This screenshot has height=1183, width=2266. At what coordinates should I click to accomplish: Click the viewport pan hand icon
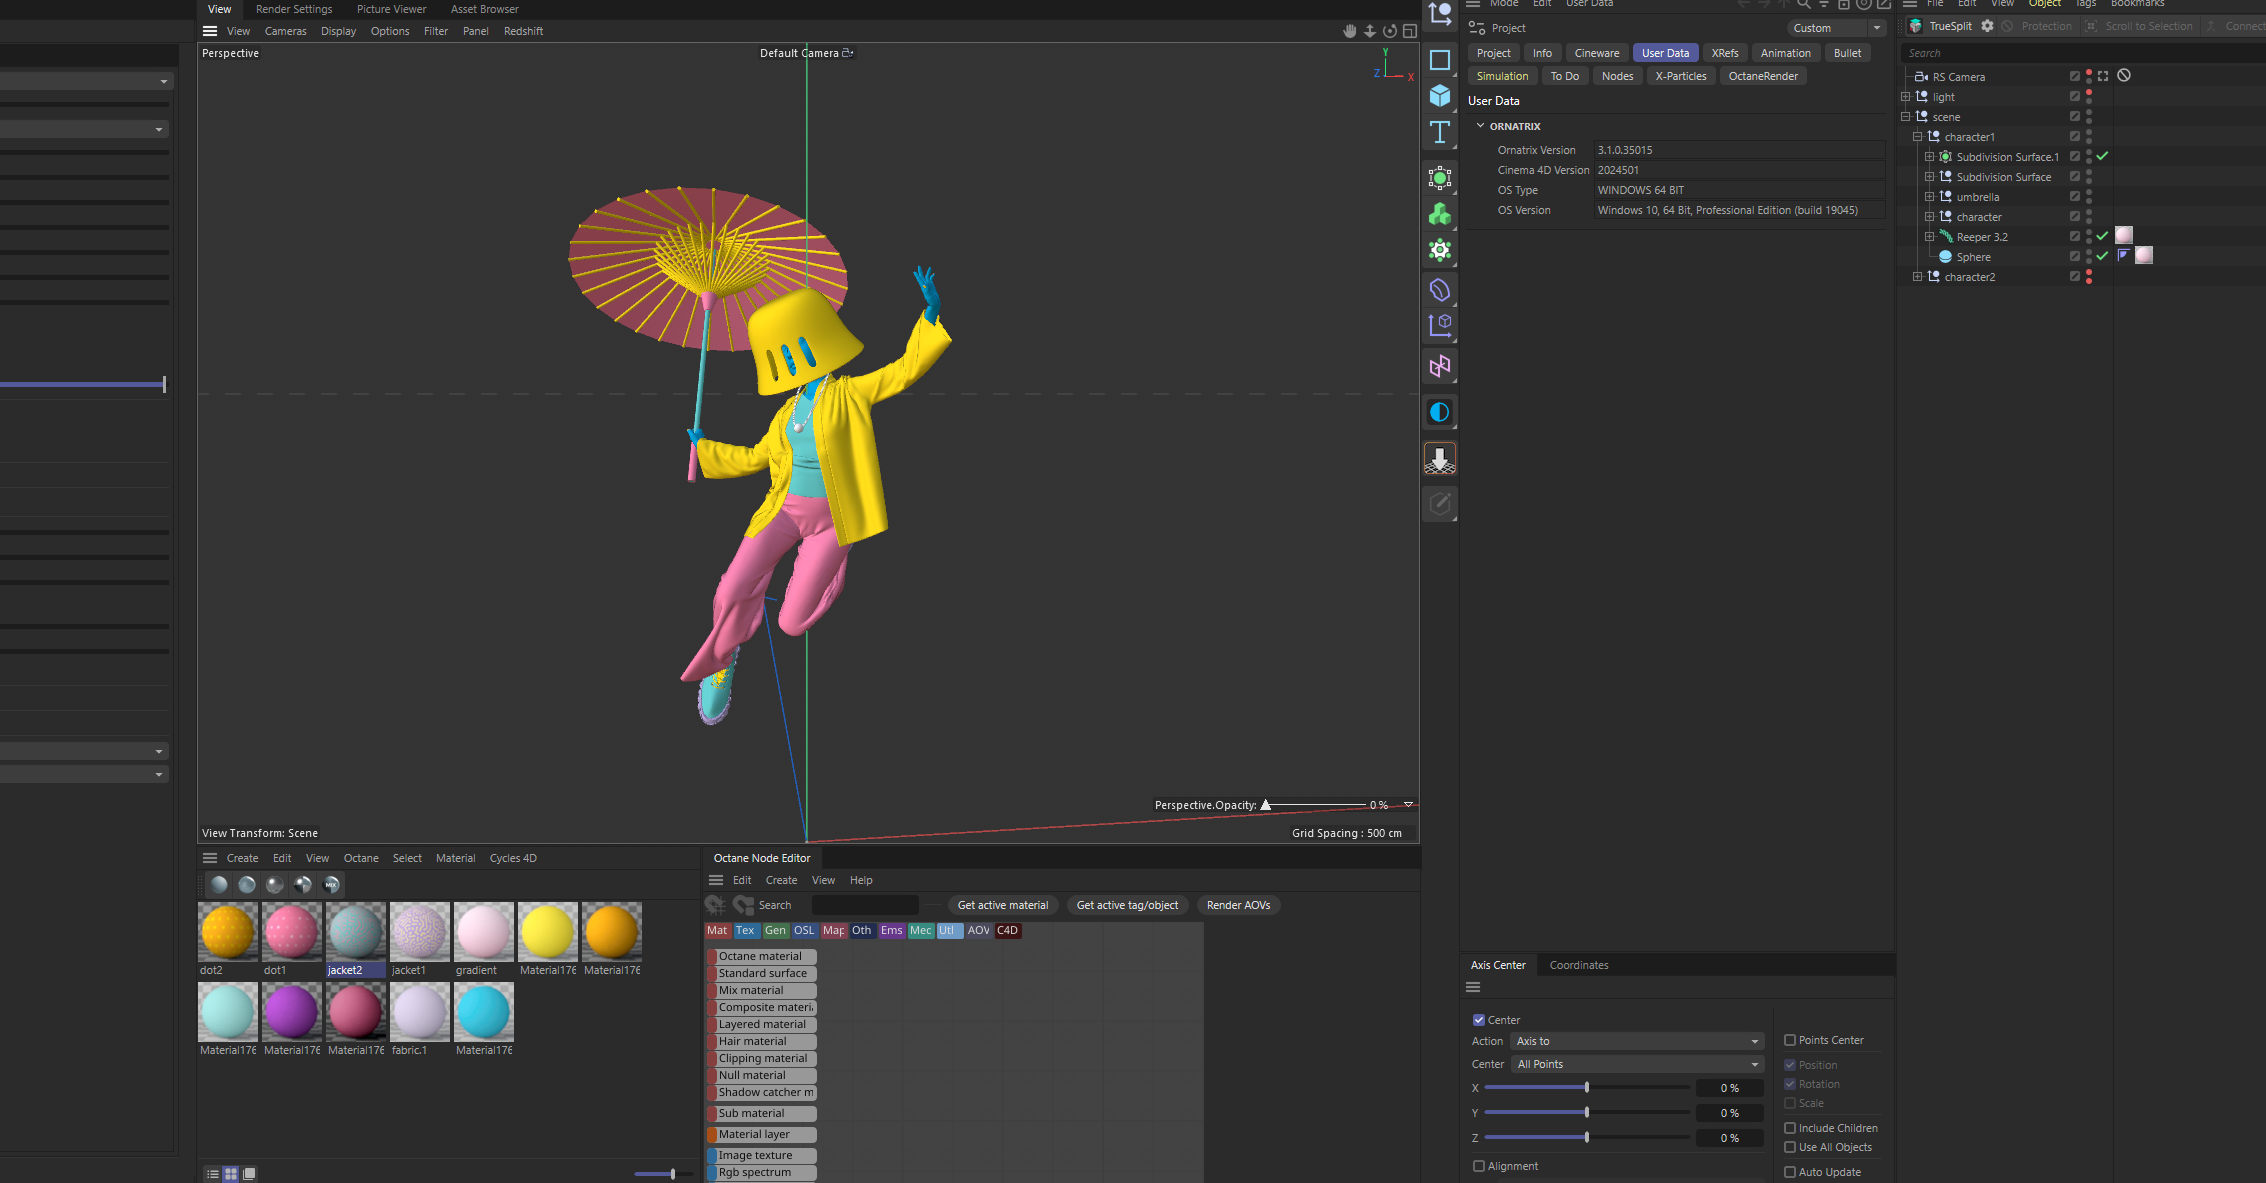click(x=1349, y=31)
